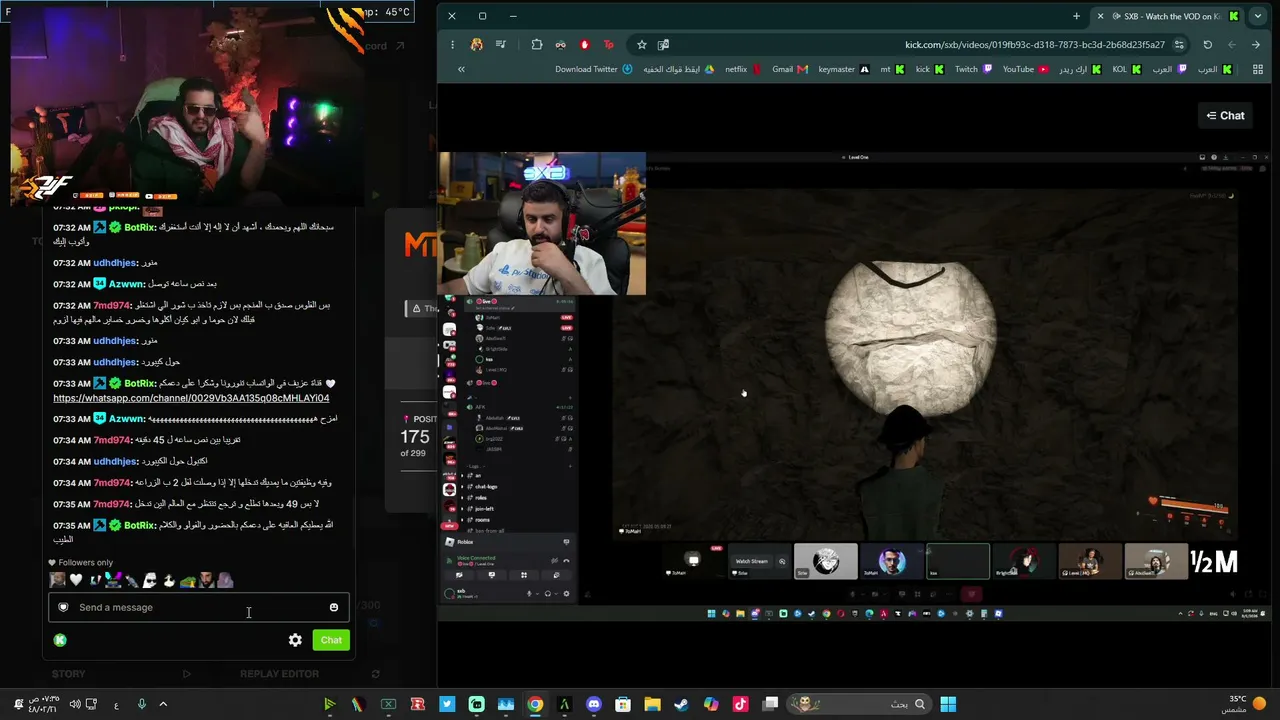Go forward in Chrome history
Screen dimensions: 1280x720
(1231, 45)
